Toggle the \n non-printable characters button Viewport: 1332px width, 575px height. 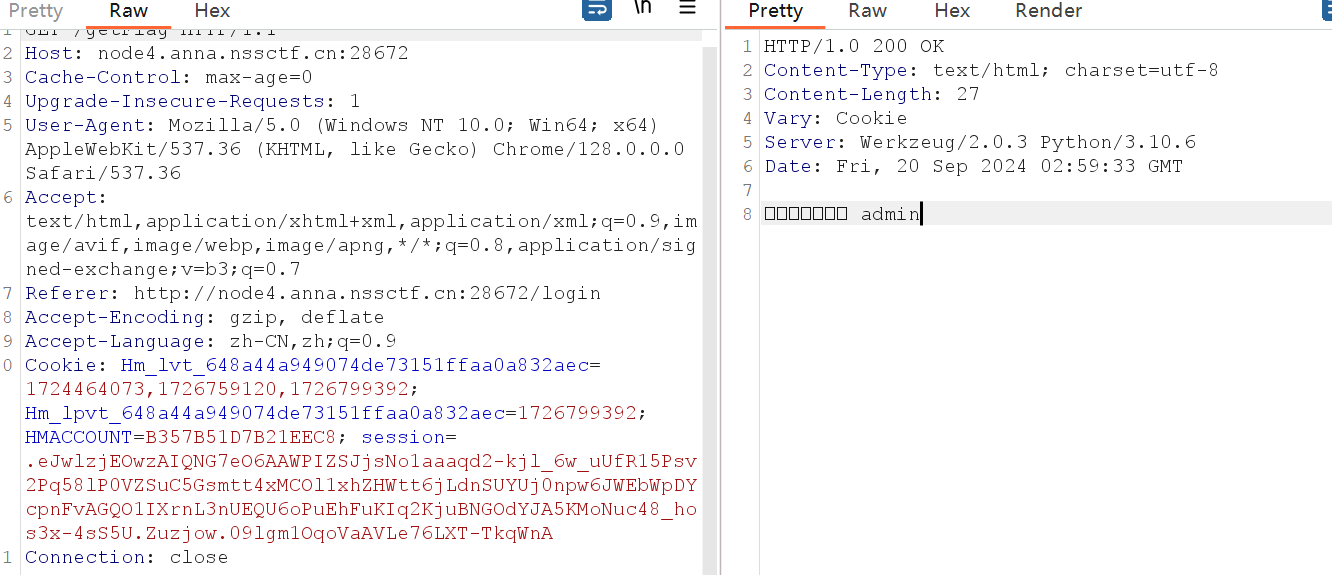(643, 9)
